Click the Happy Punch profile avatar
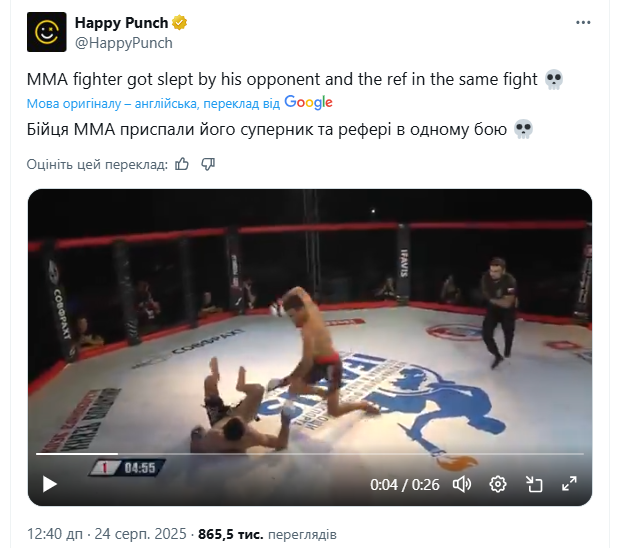The height and width of the screenshot is (548, 617). (x=46, y=32)
